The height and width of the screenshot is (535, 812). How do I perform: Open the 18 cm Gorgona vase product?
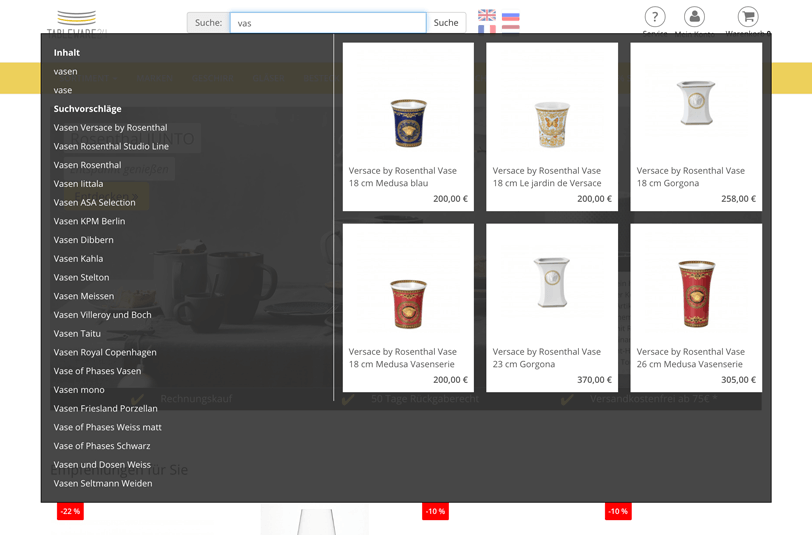(x=696, y=127)
